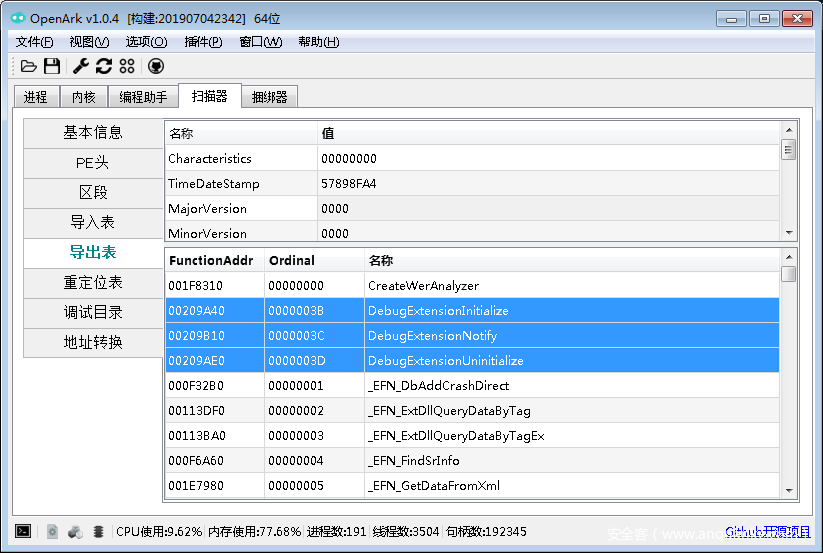This screenshot has height=553, width=823.
Task: Open the wrench settings tool
Action: (x=81, y=66)
